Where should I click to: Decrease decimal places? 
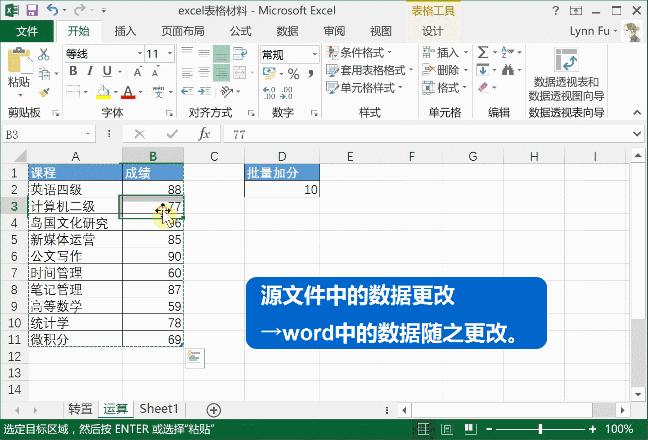tap(286, 93)
